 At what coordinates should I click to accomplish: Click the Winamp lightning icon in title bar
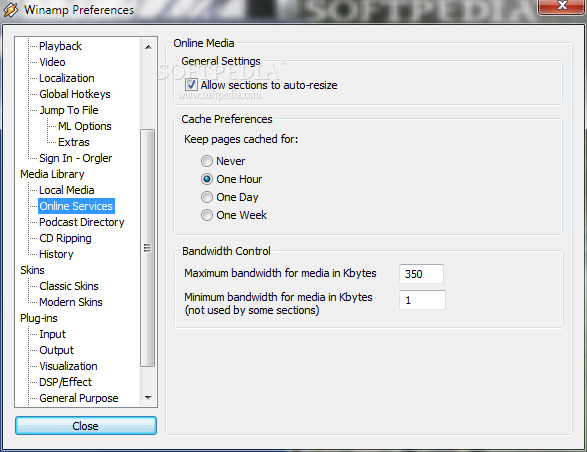pyautogui.click(x=10, y=9)
